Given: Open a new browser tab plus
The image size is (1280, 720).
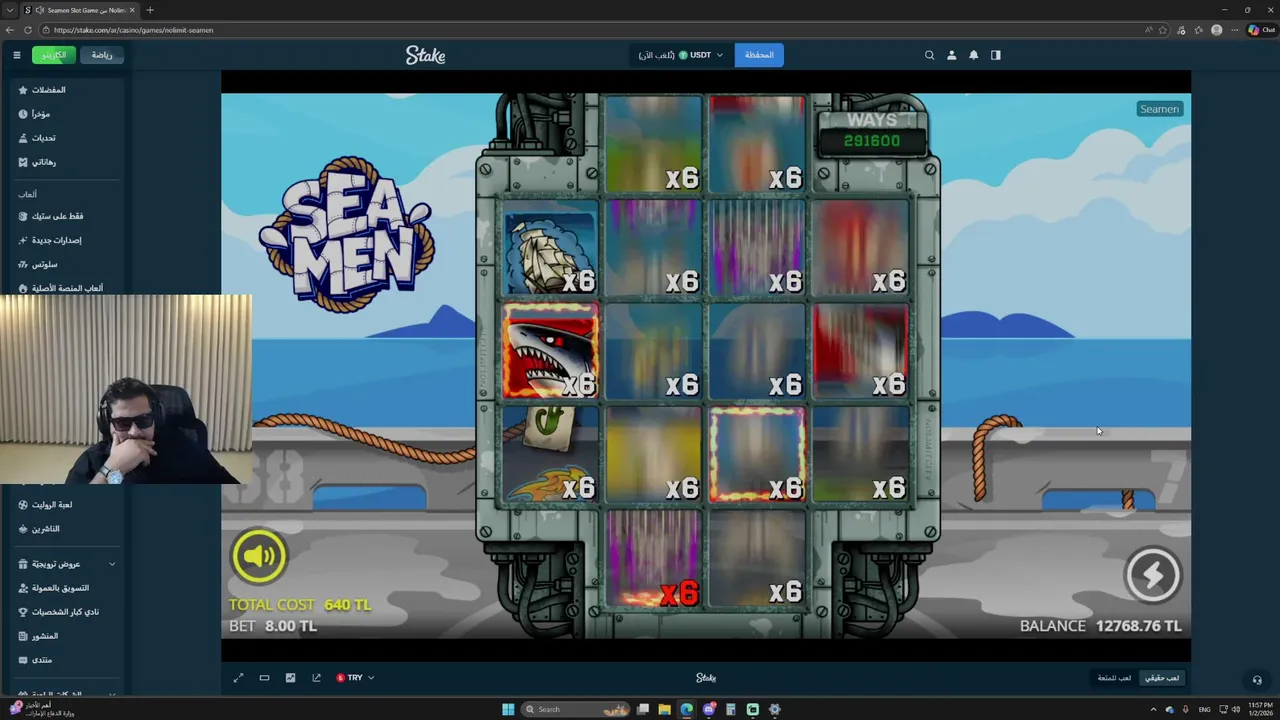Looking at the screenshot, I should (x=150, y=10).
